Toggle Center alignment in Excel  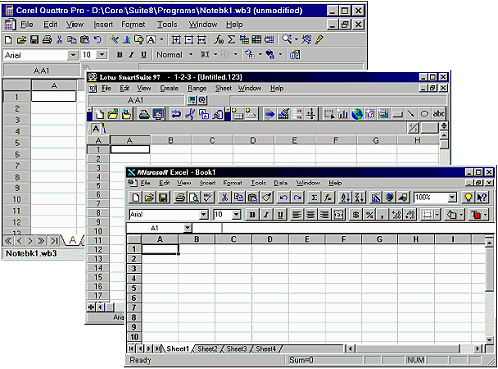(x=310, y=215)
